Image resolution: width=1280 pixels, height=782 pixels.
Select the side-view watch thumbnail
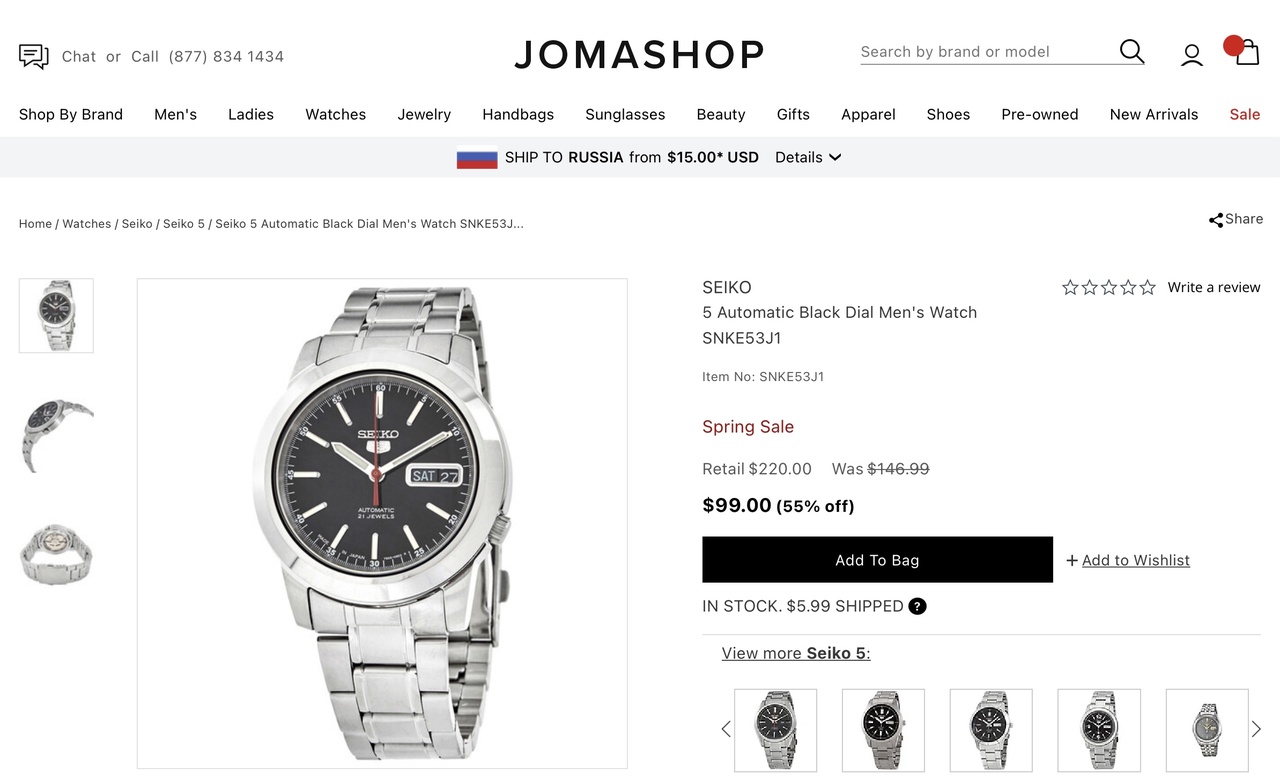(x=56, y=435)
